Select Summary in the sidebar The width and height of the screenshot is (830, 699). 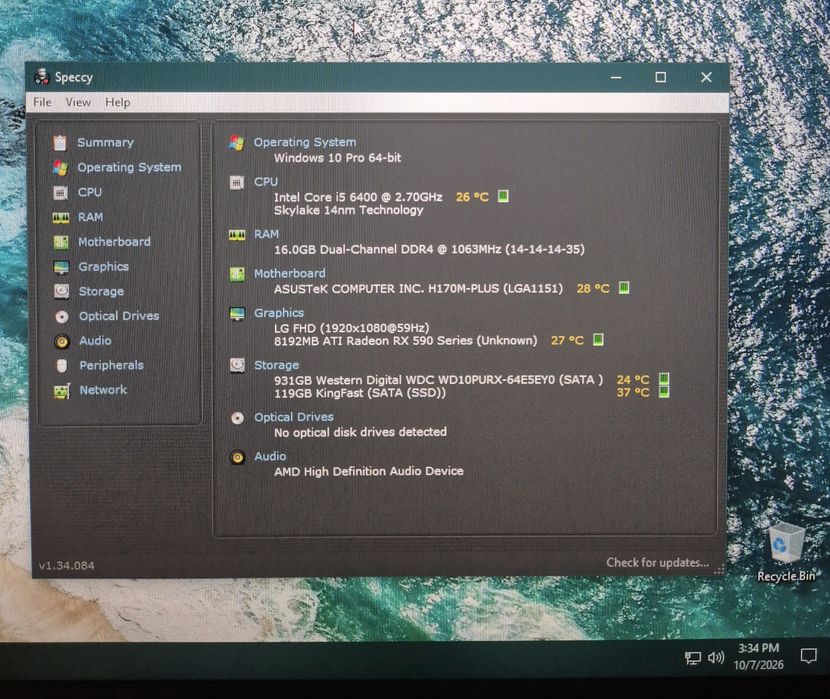105,142
